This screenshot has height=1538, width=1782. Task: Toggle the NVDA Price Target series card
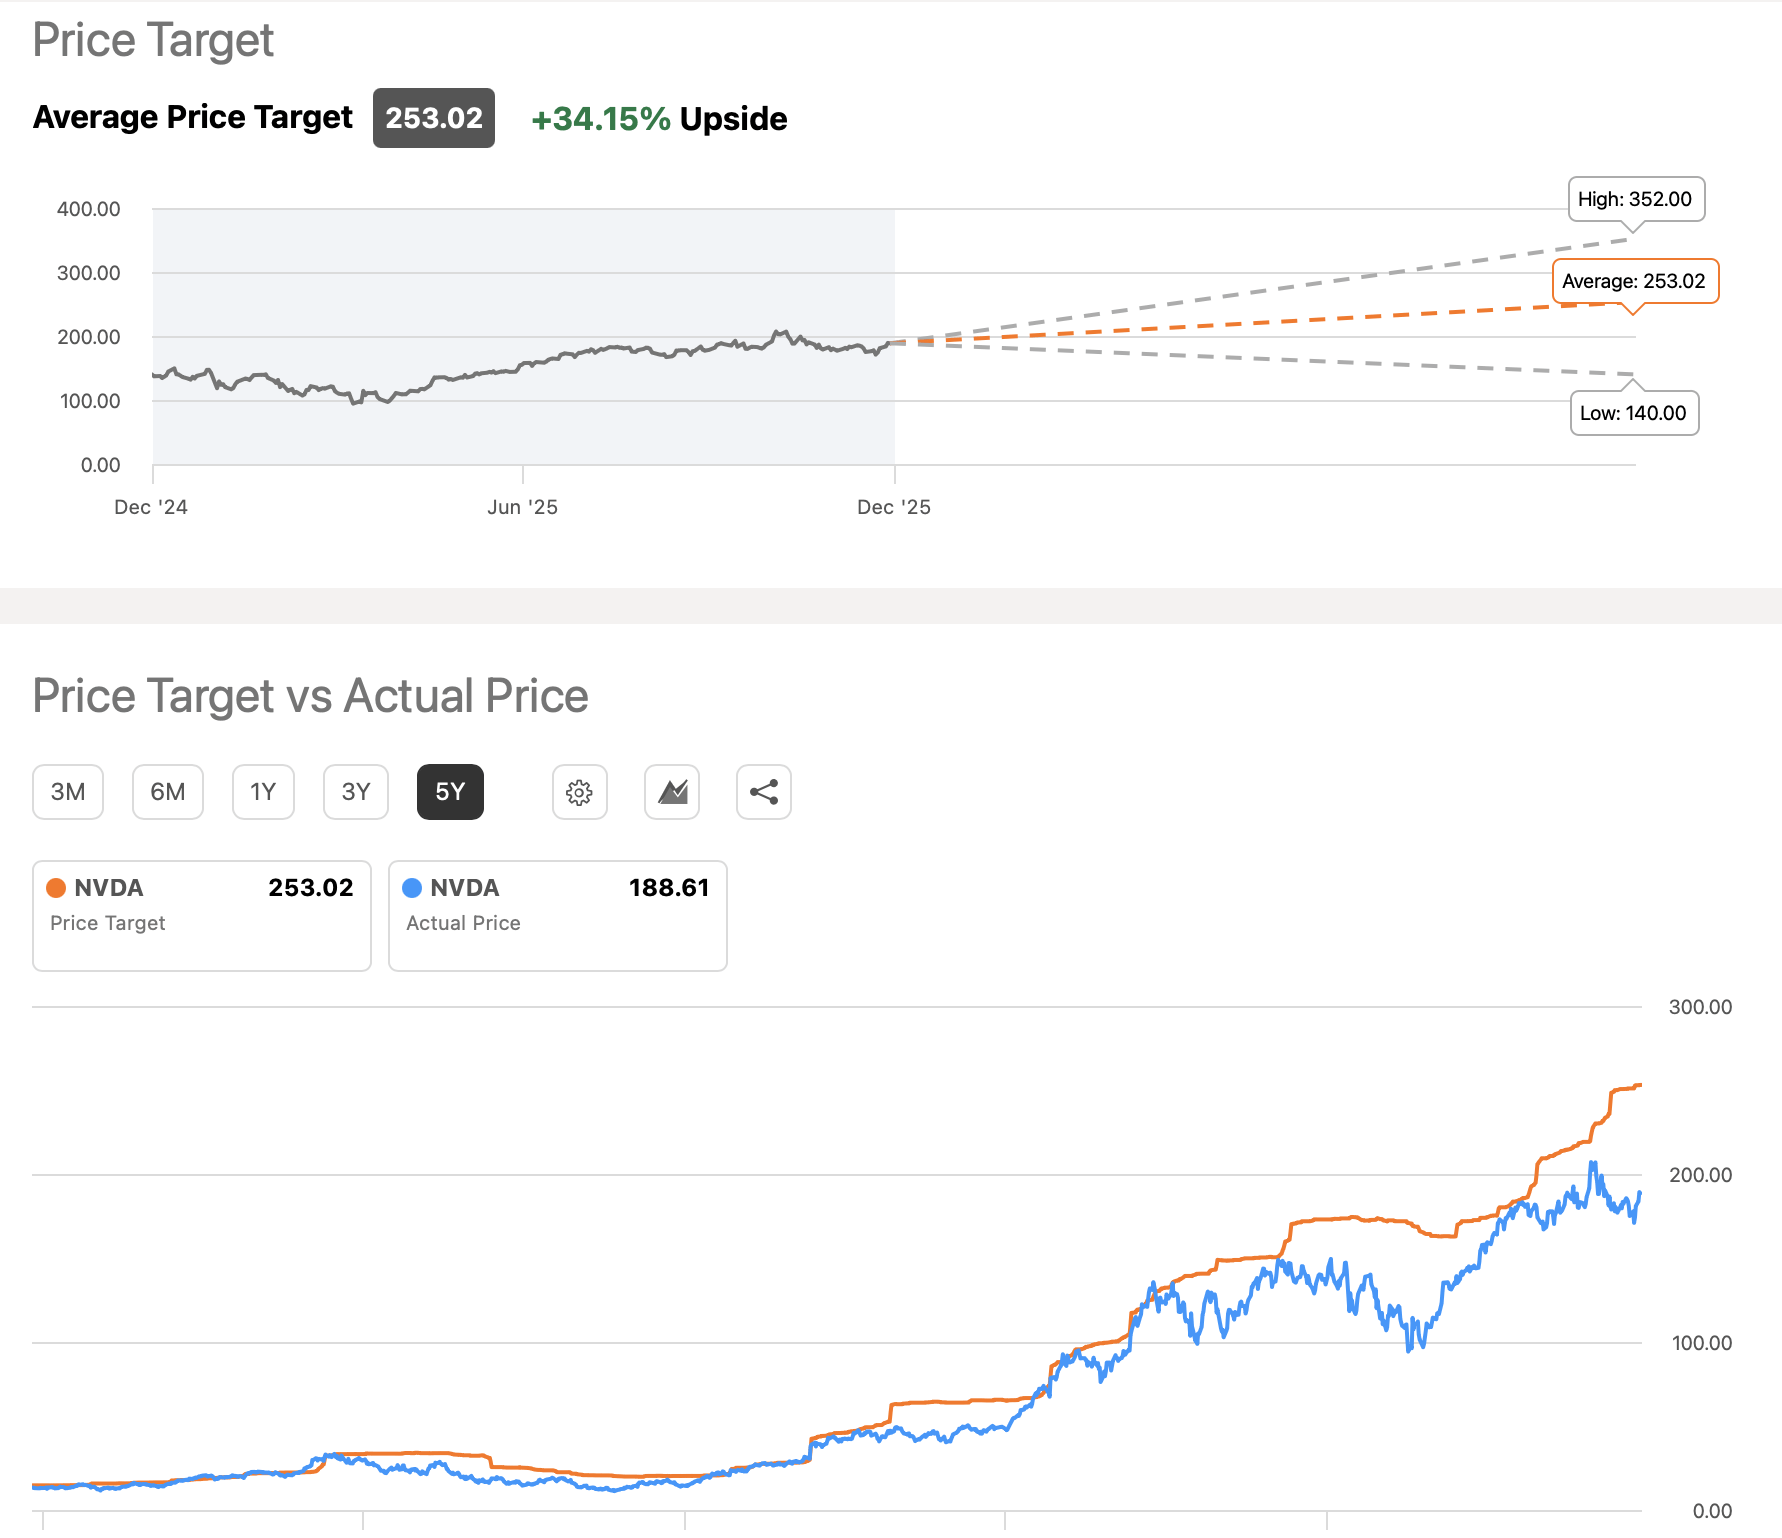tap(200, 916)
